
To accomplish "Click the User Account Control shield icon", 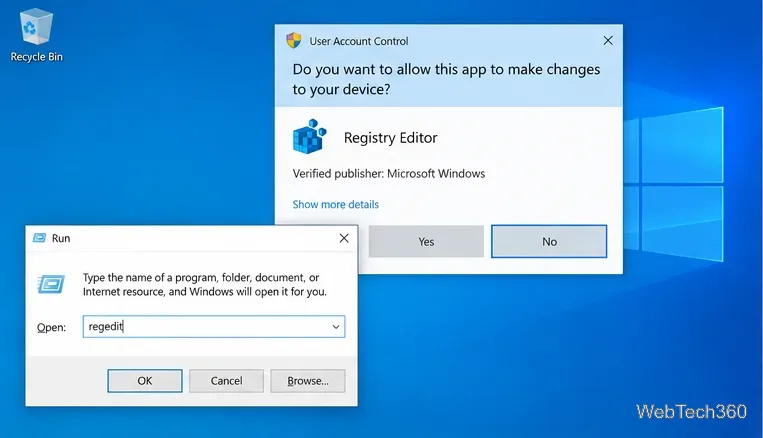I will coord(293,41).
